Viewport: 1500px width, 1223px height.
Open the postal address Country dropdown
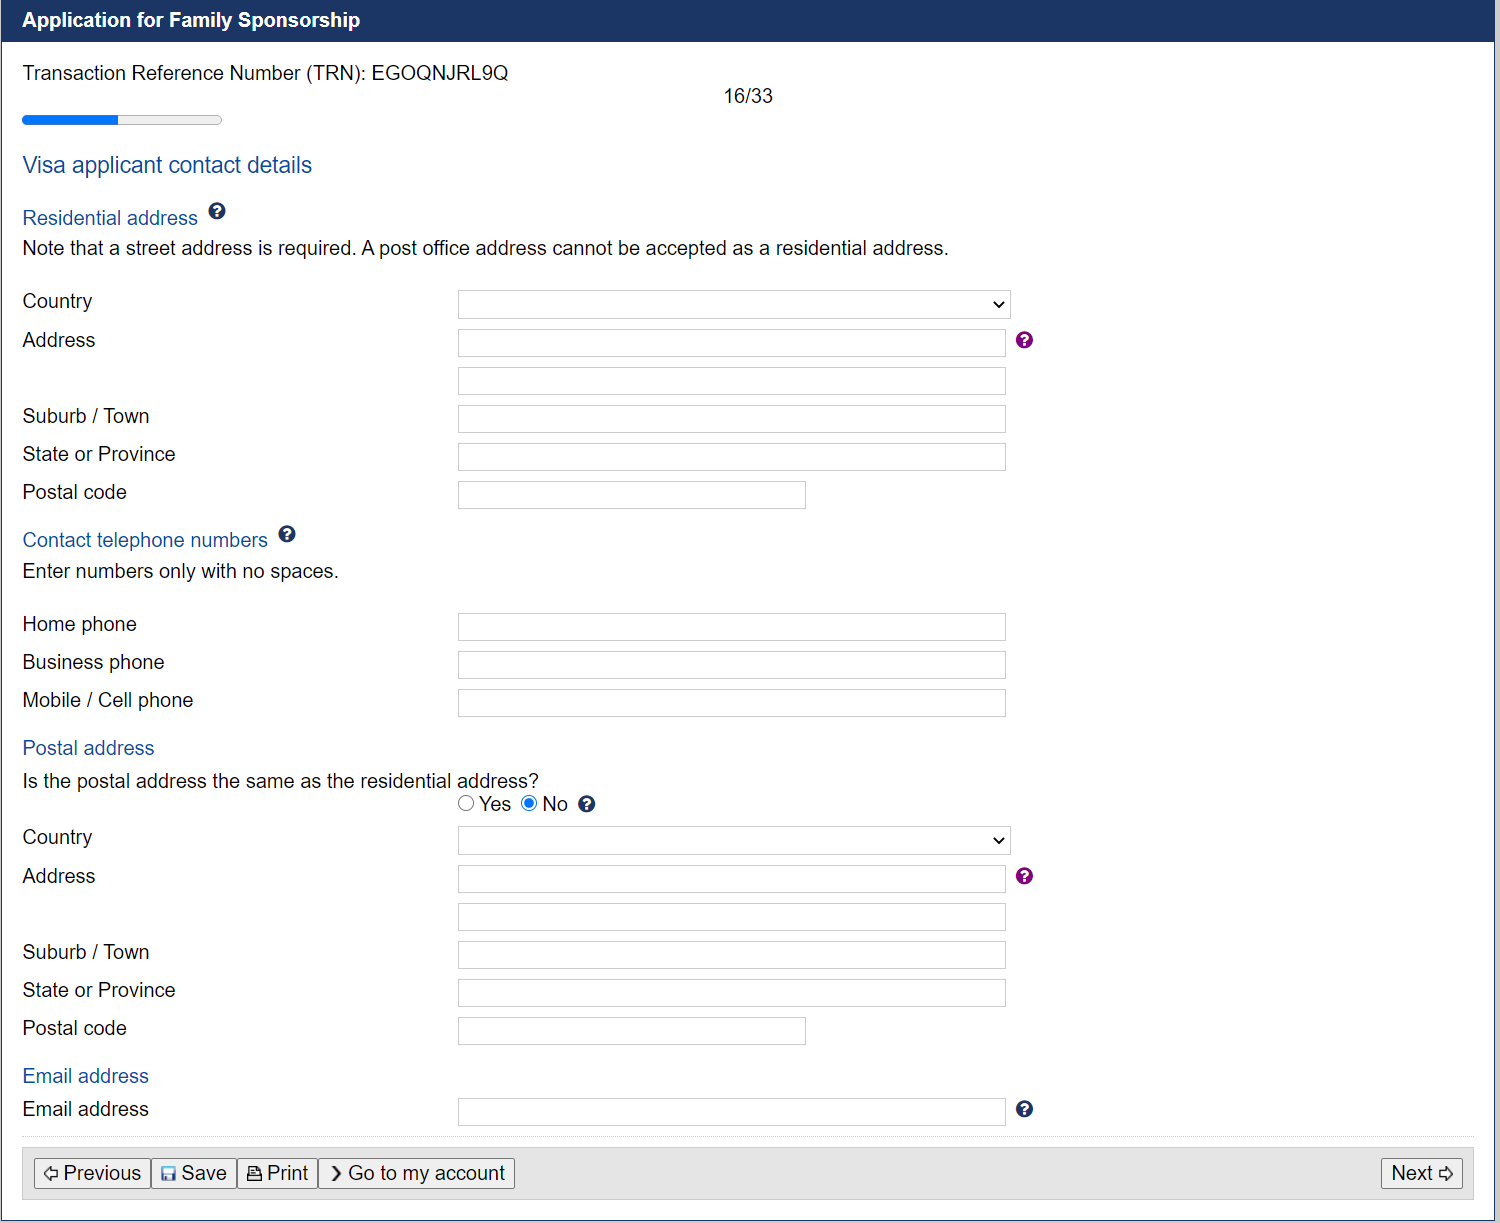coord(734,840)
